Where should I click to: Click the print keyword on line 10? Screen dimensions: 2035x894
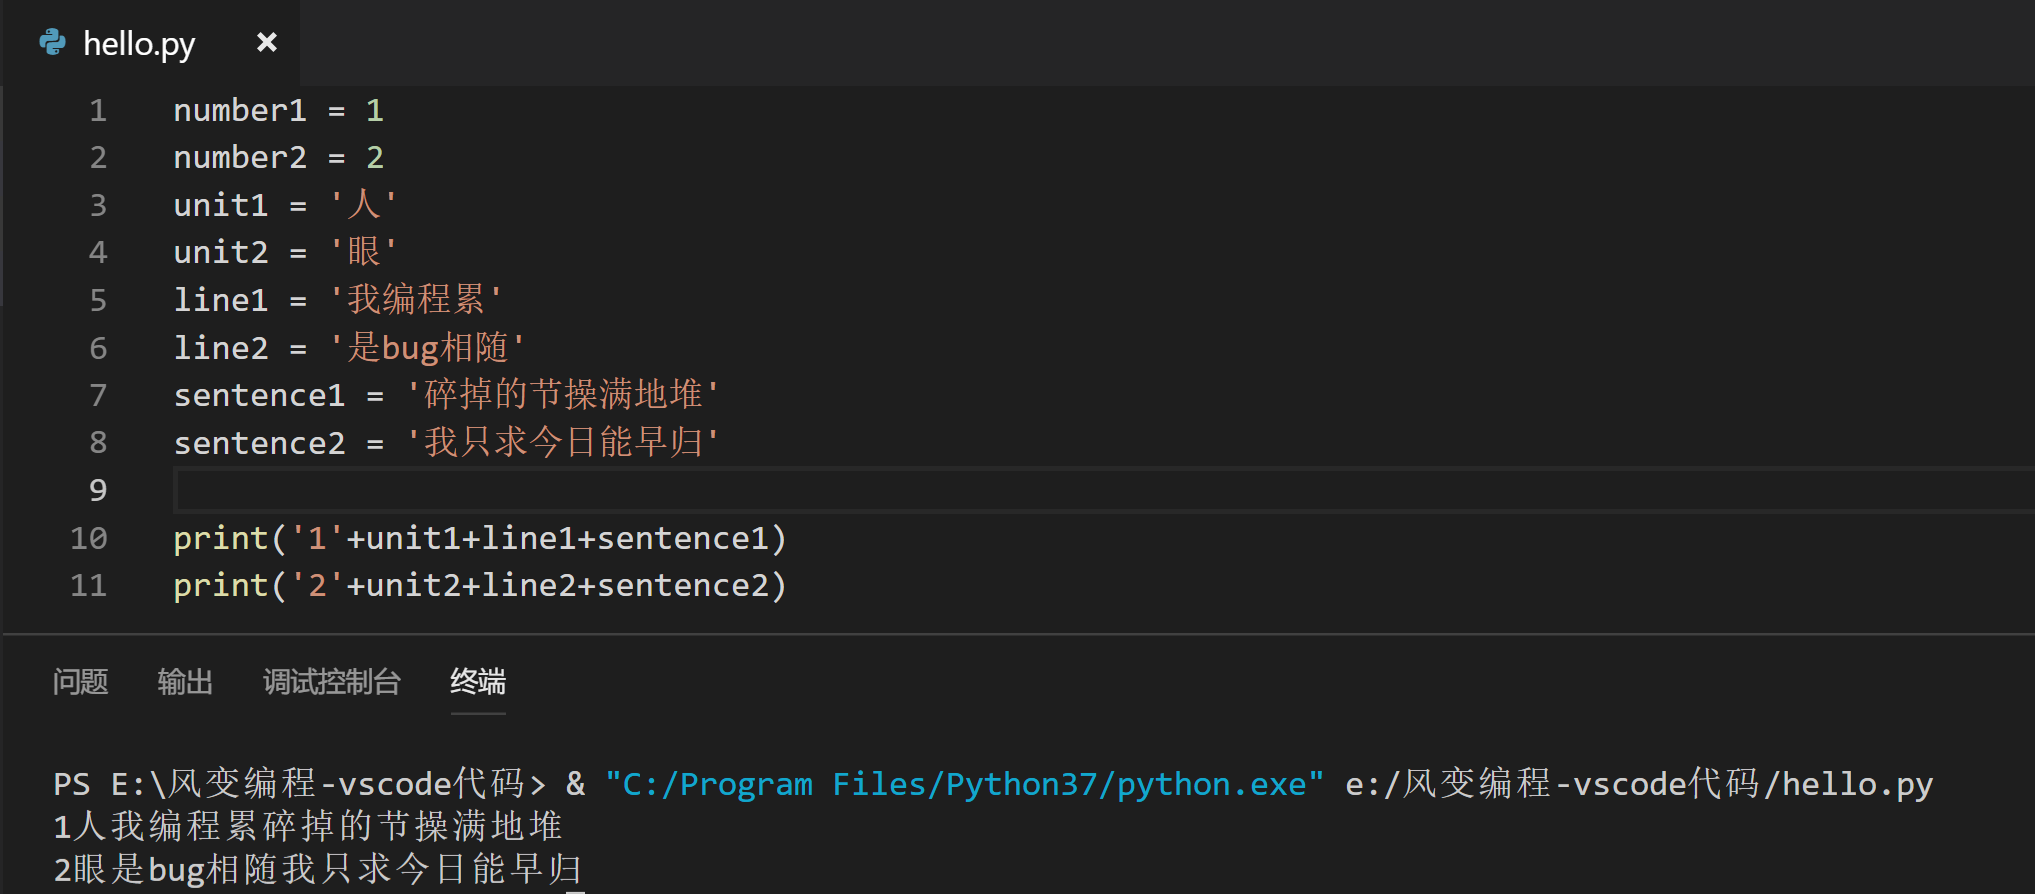(220, 538)
